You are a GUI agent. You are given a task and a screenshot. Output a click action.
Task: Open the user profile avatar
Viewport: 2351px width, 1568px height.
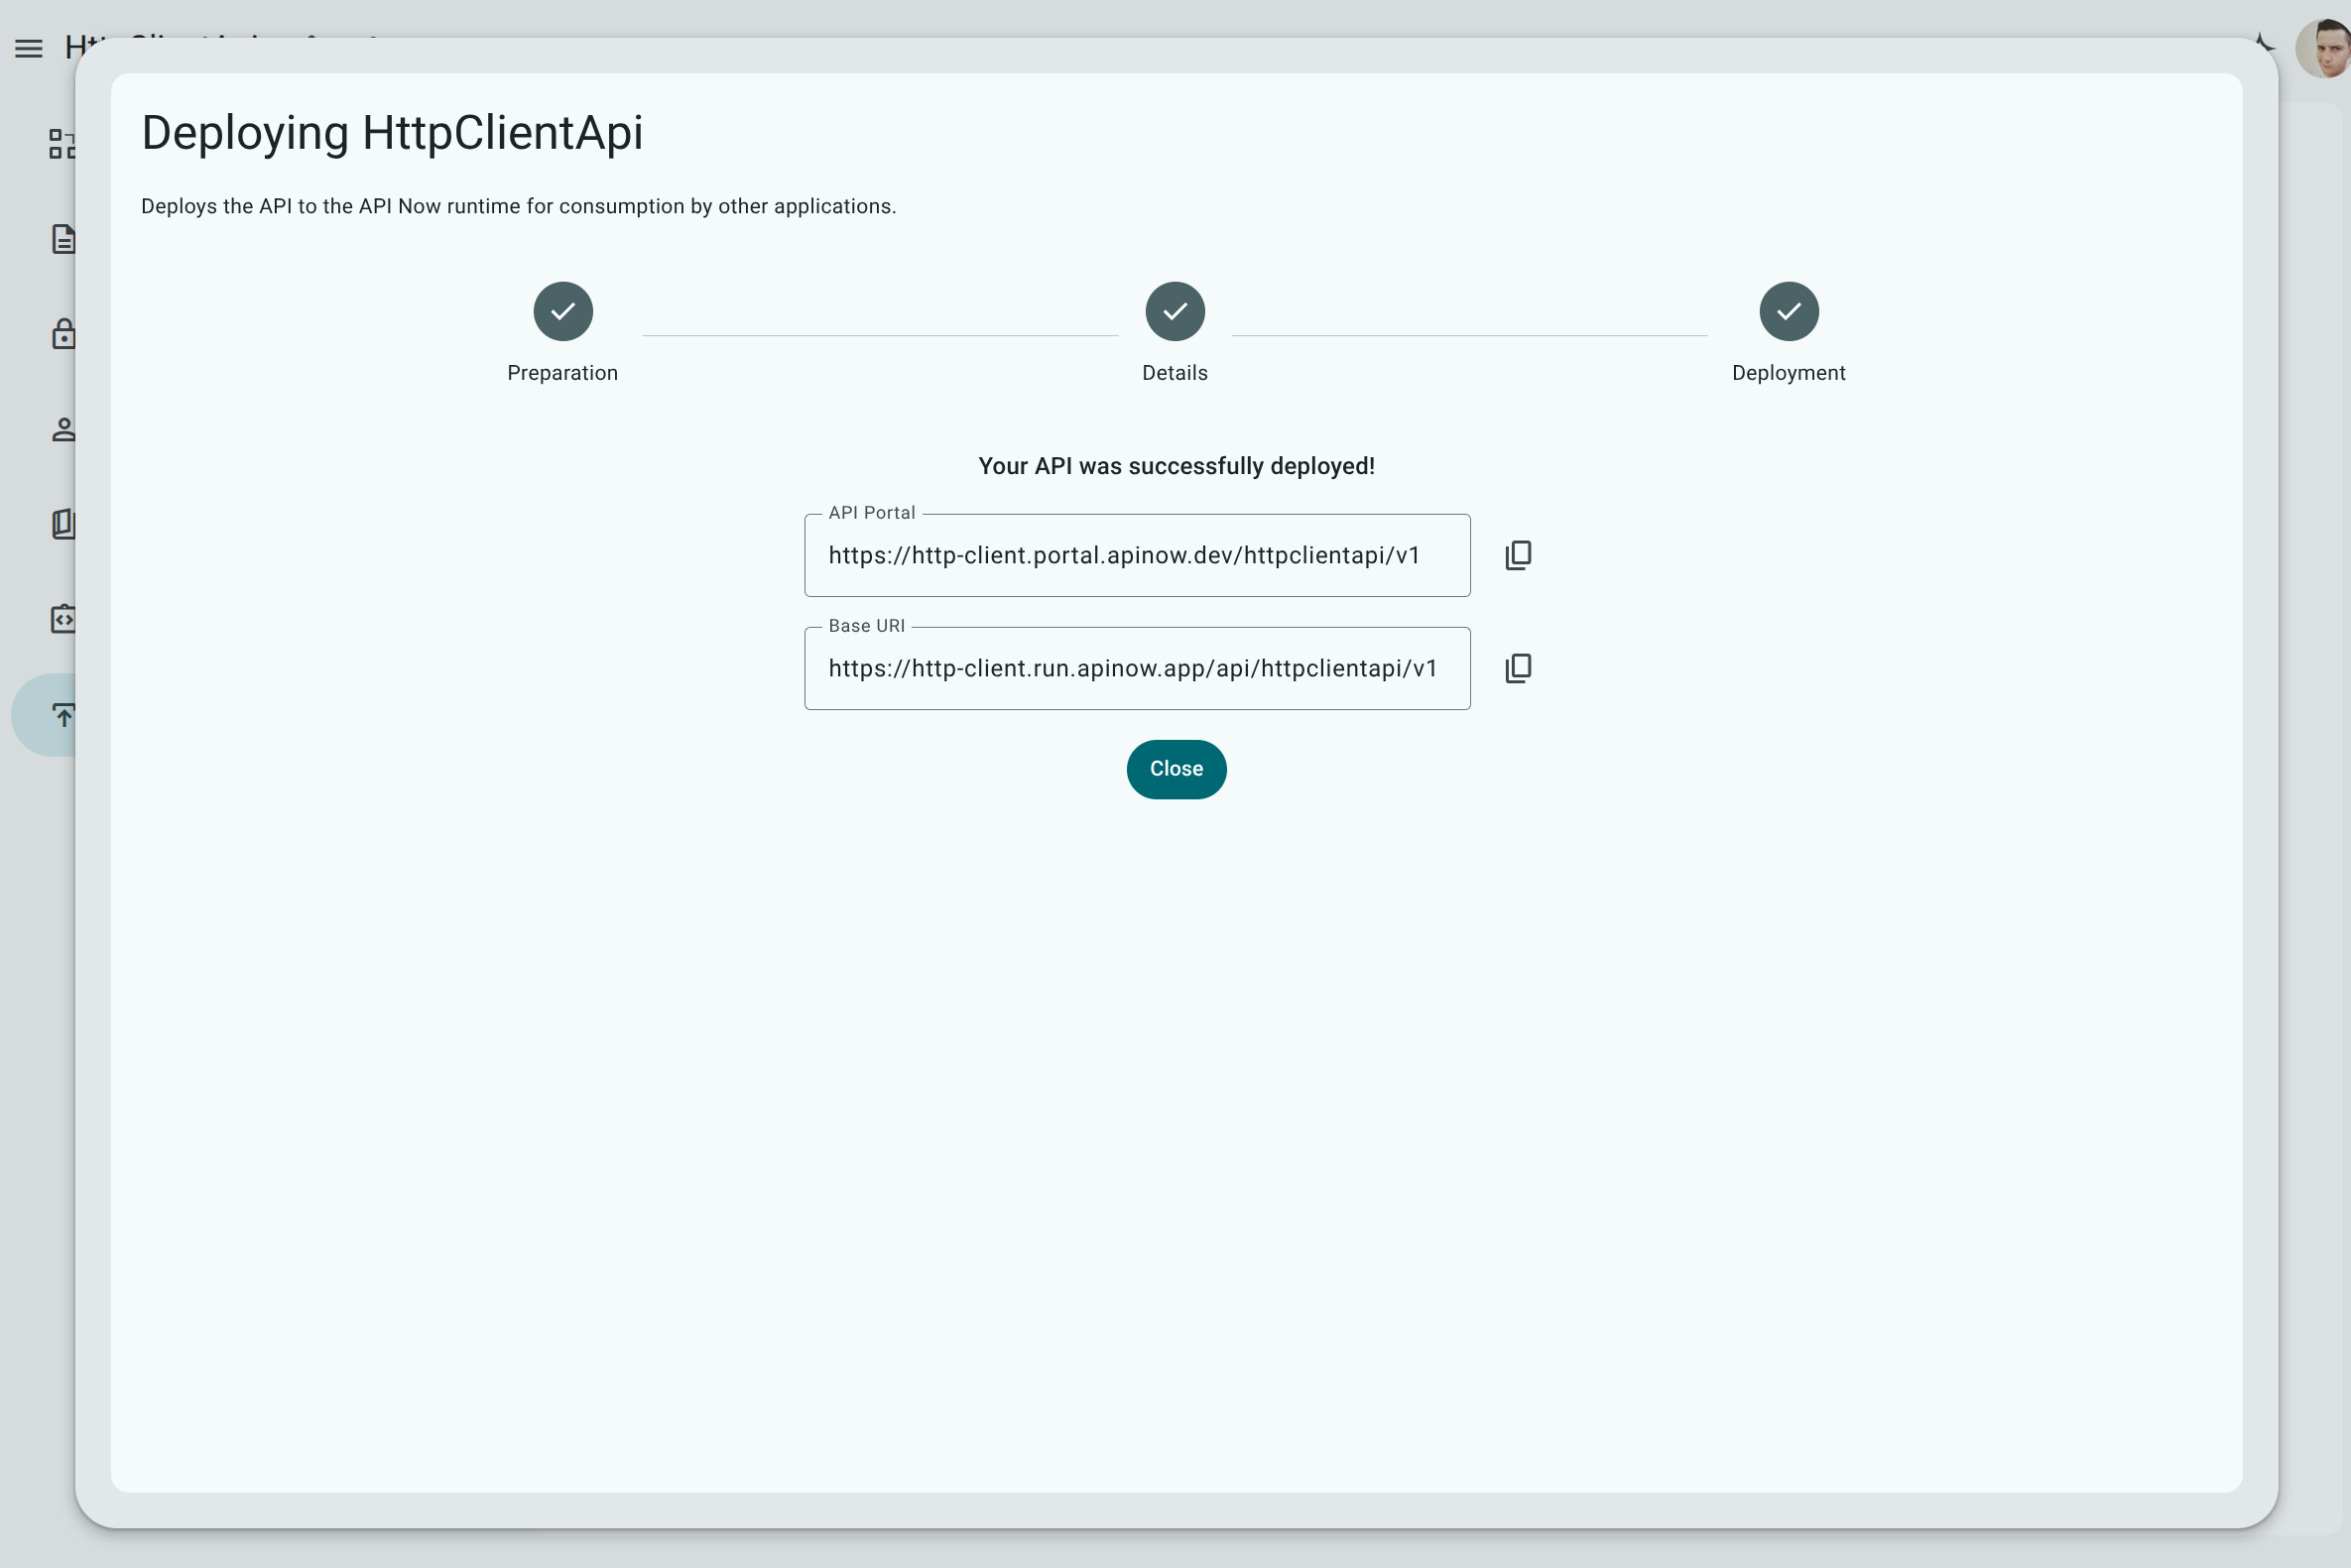2322,48
